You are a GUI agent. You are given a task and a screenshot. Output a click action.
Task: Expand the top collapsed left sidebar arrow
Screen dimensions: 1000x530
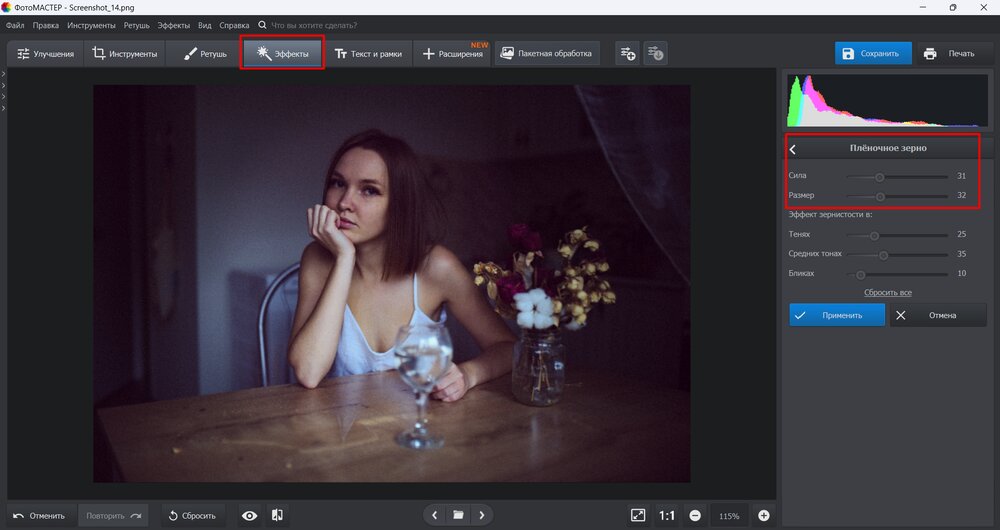pos(4,75)
